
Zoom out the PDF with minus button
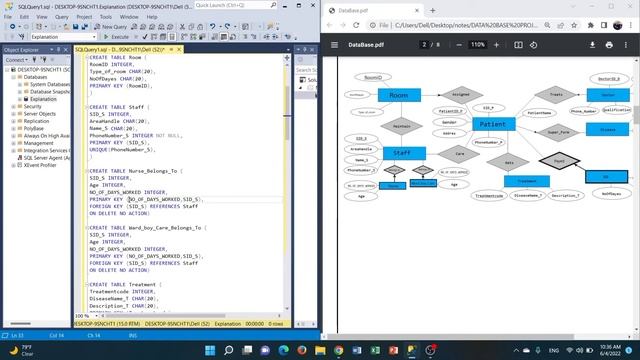(x=459, y=45)
